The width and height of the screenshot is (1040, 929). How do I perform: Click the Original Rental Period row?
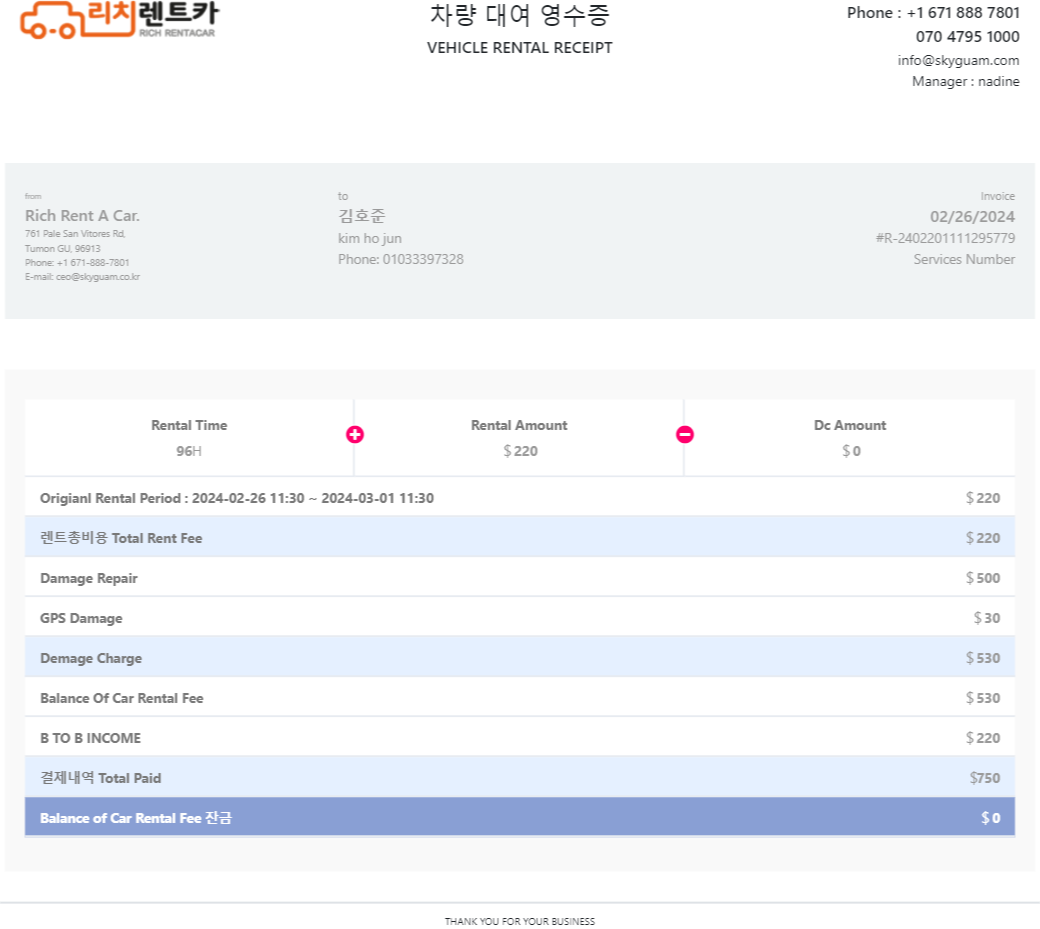click(519, 498)
